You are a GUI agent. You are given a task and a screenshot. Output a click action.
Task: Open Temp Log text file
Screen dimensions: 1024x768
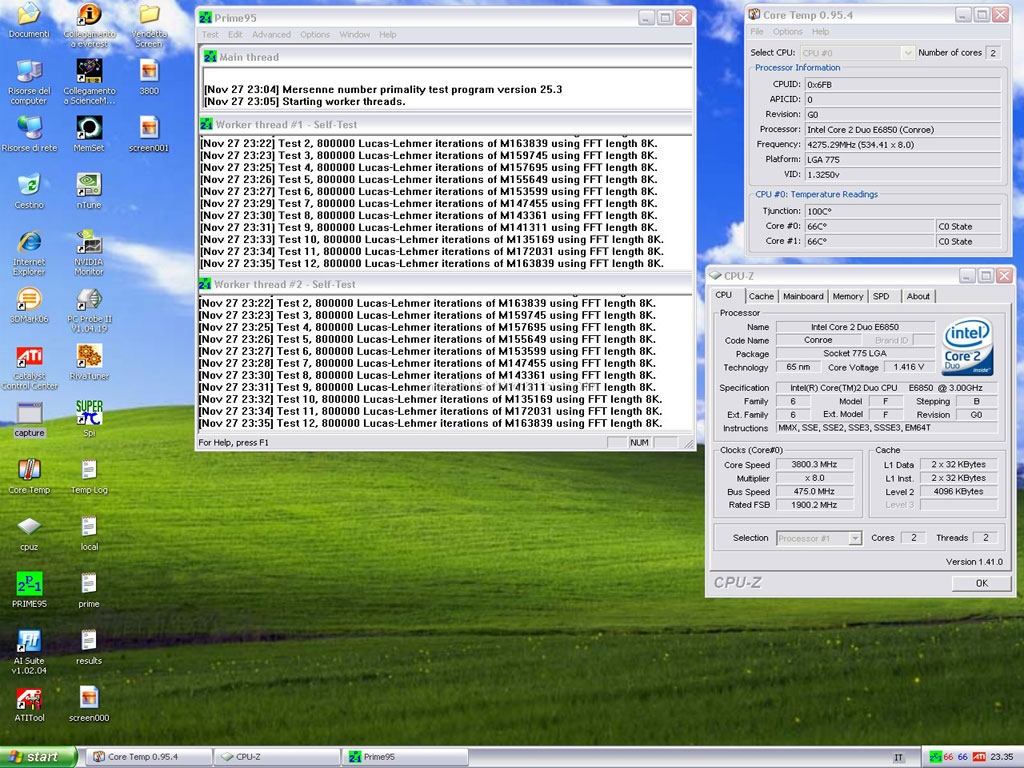coord(89,476)
